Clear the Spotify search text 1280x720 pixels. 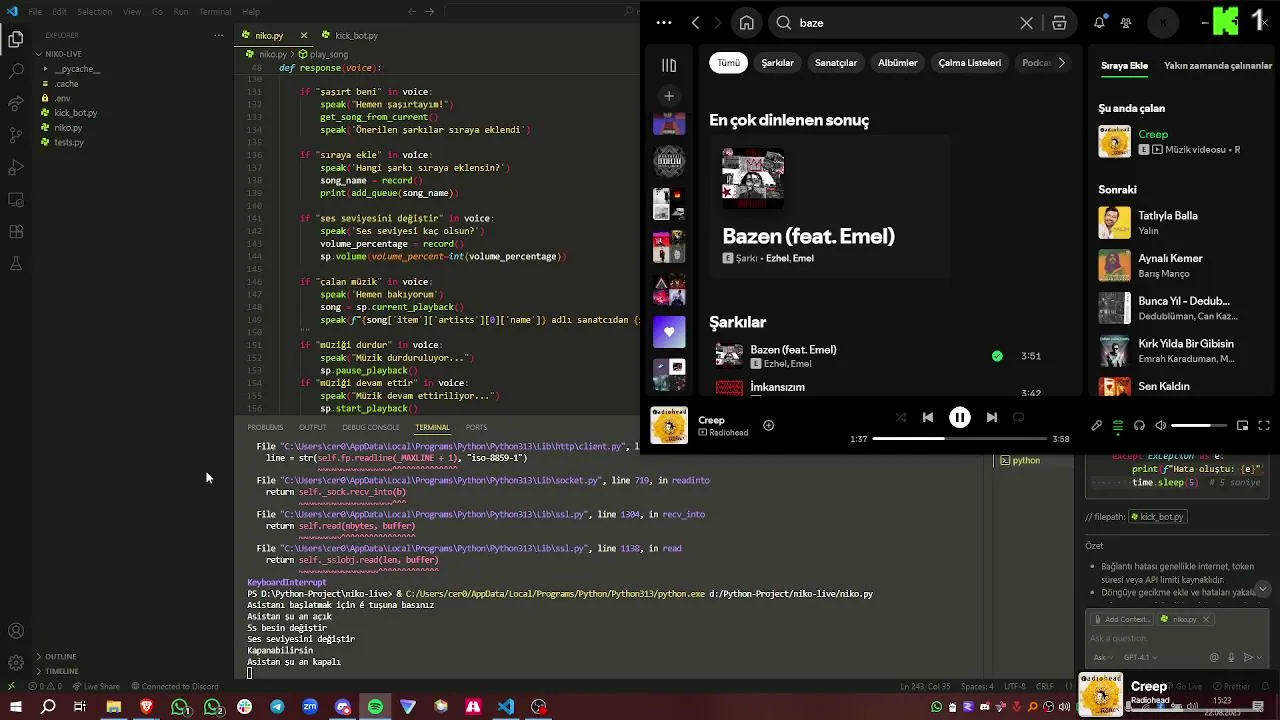click(1026, 23)
